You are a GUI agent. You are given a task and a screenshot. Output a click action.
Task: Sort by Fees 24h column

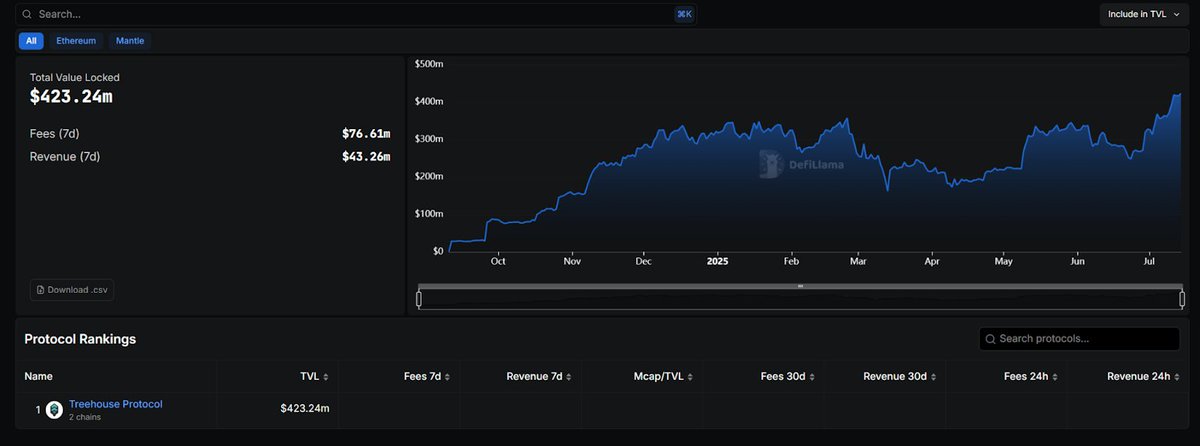click(x=1030, y=377)
